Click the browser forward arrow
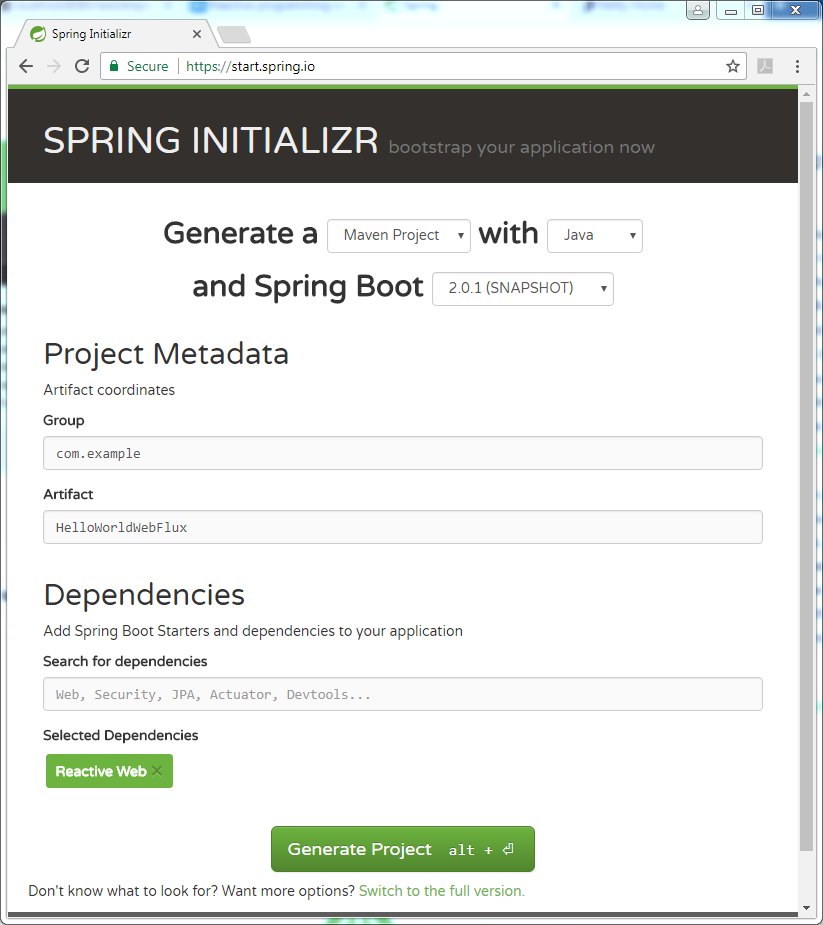Image resolution: width=823 pixels, height=925 pixels. pyautogui.click(x=54, y=66)
